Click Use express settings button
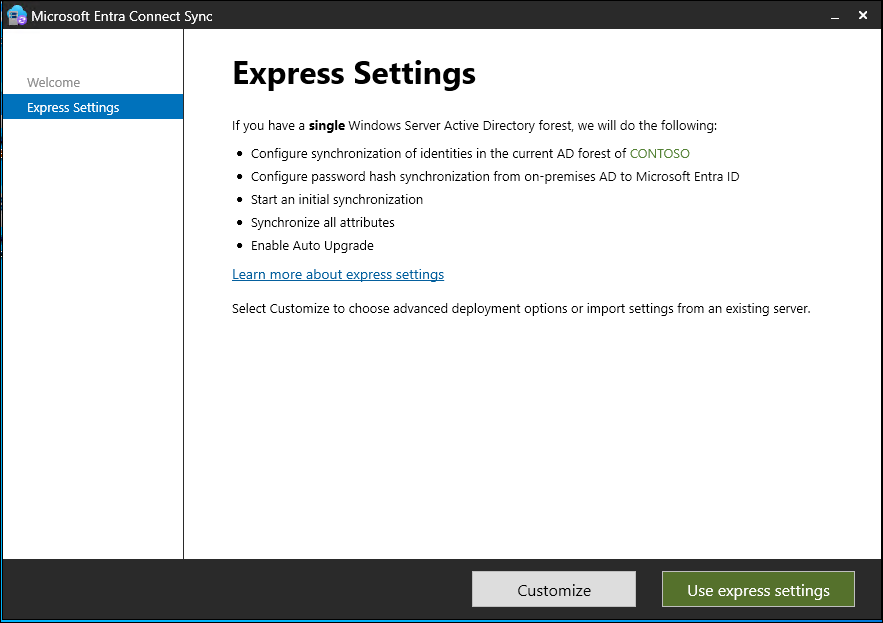This screenshot has height=623, width=883. (x=758, y=590)
